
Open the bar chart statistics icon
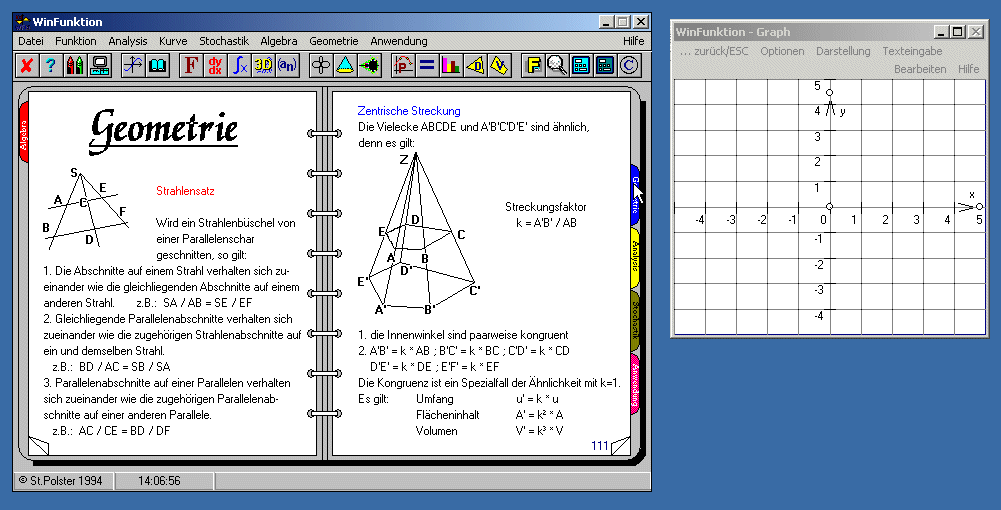coord(451,65)
